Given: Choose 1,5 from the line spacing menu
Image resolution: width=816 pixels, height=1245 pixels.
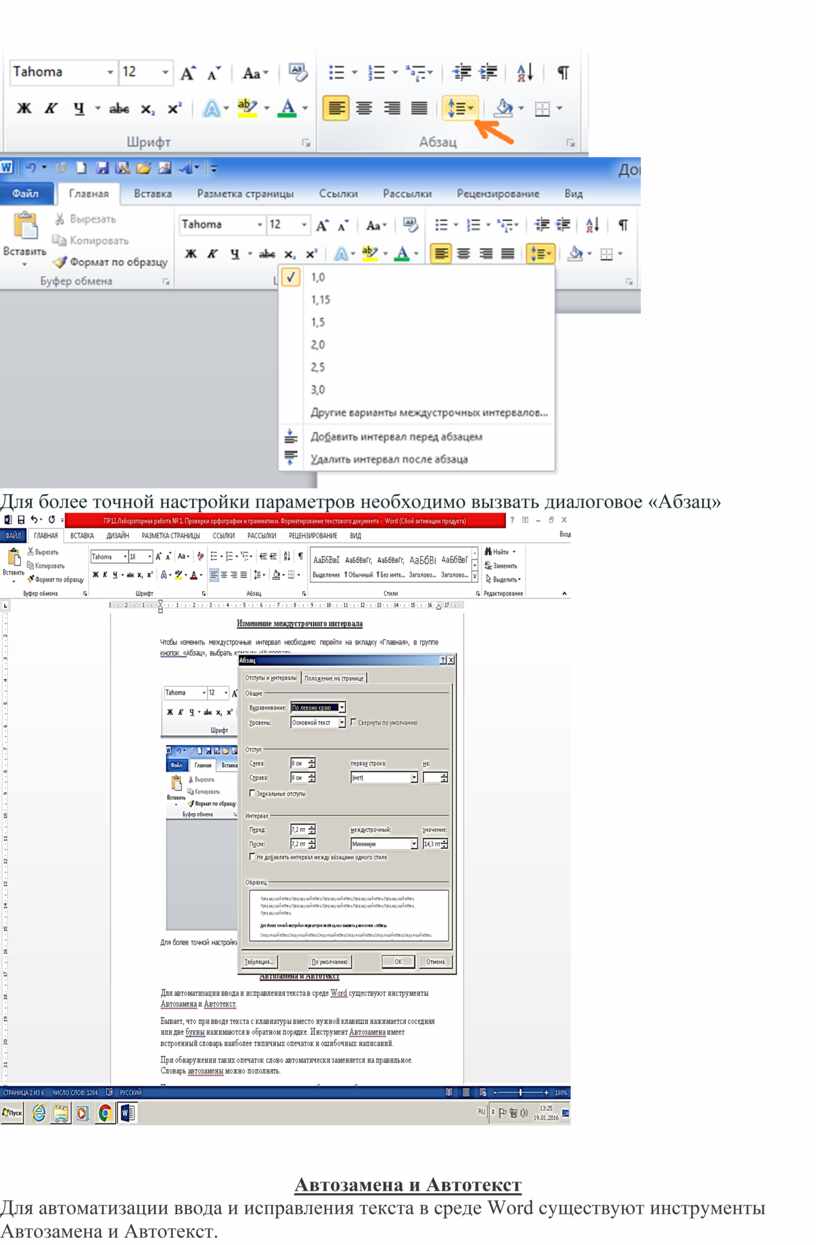Looking at the screenshot, I should pos(318,322).
